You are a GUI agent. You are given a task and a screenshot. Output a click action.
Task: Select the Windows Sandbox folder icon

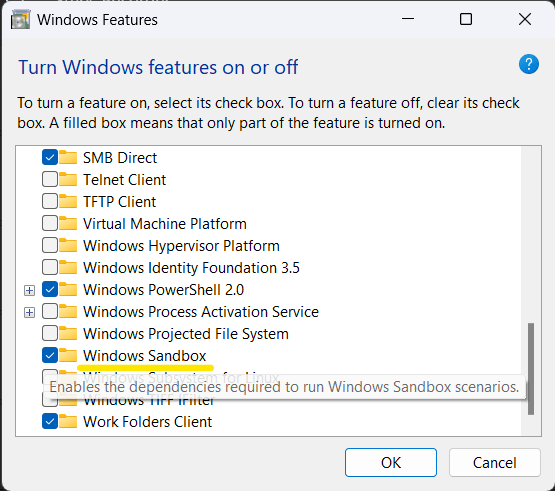(x=68, y=355)
